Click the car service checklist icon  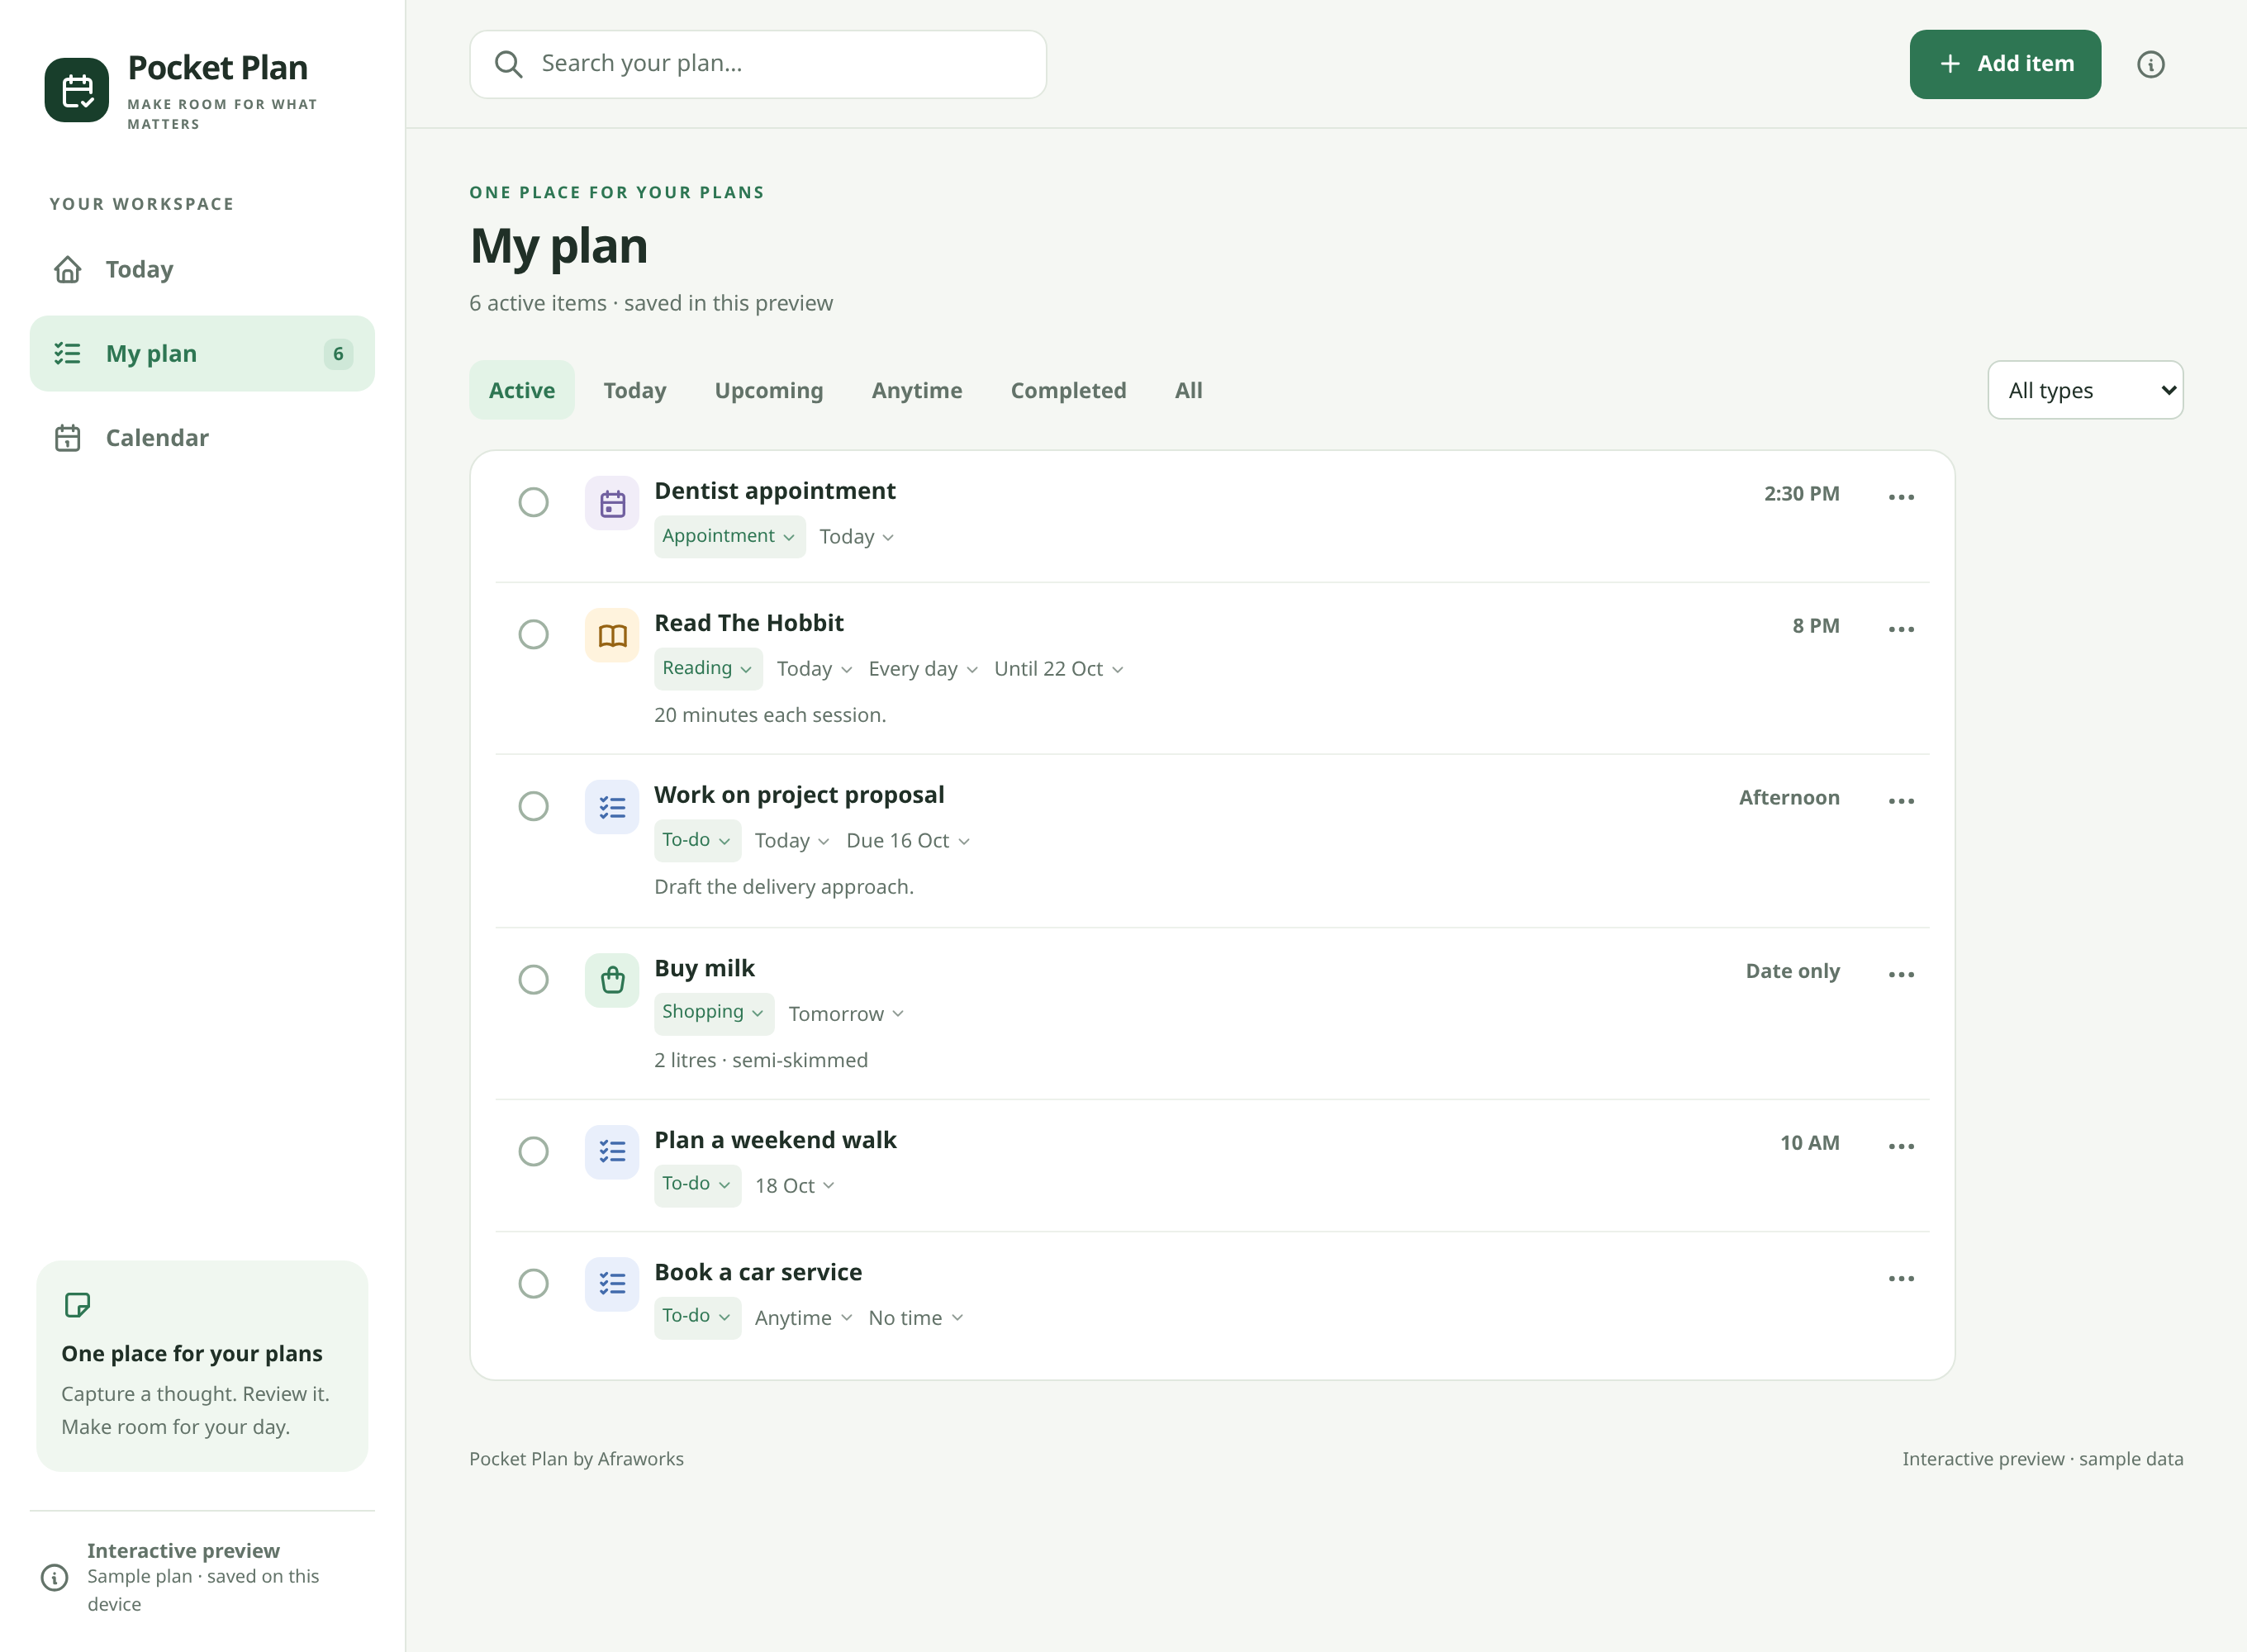coord(612,1284)
